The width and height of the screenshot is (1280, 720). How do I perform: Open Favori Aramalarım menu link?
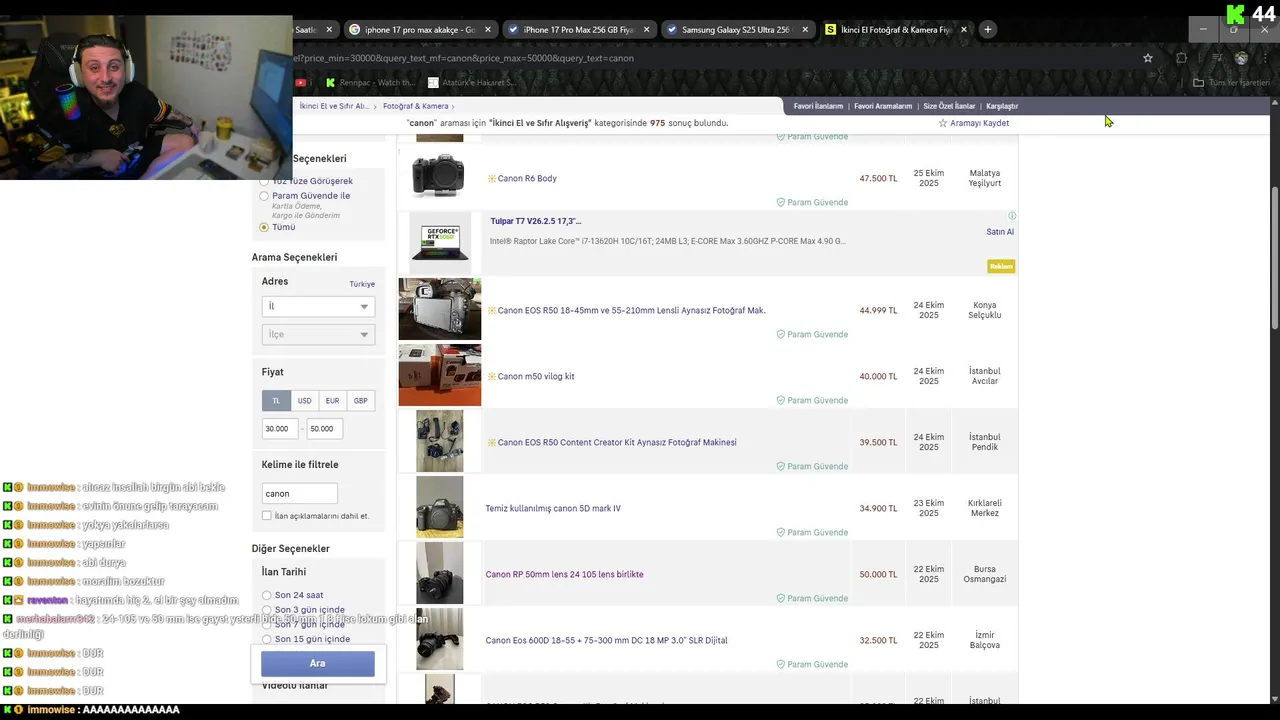point(883,106)
